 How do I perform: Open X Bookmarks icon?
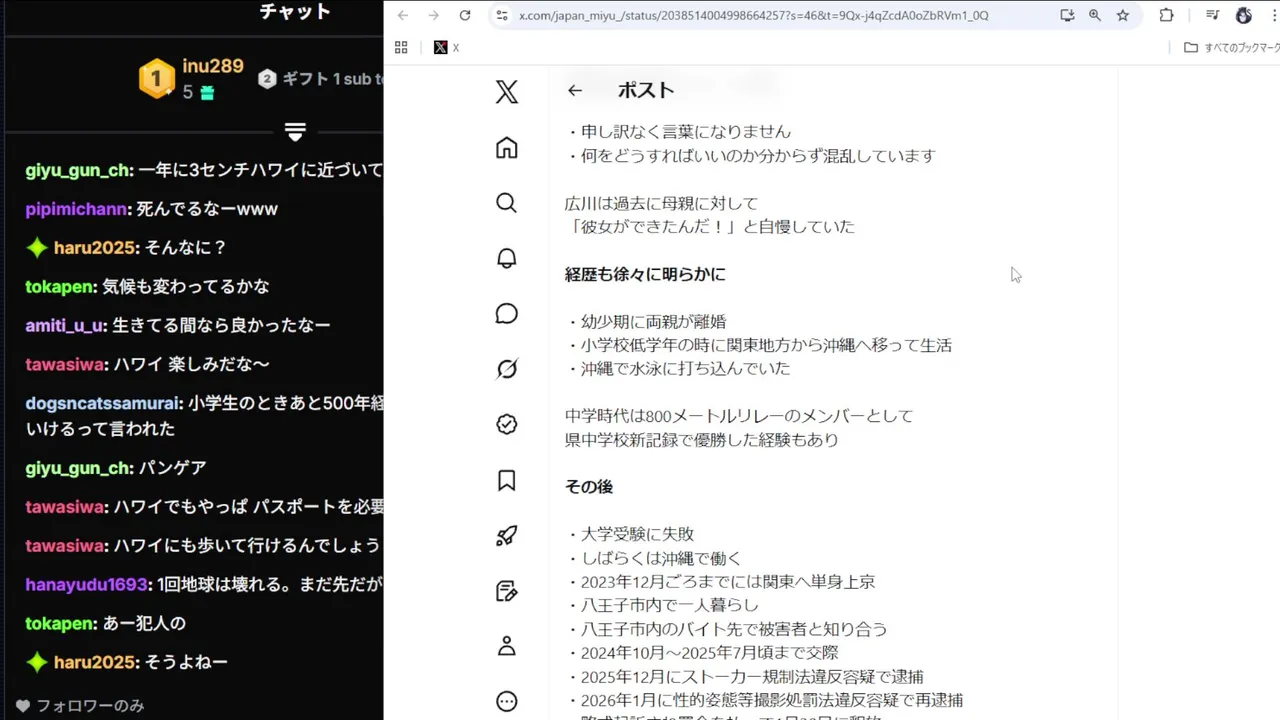click(x=507, y=480)
